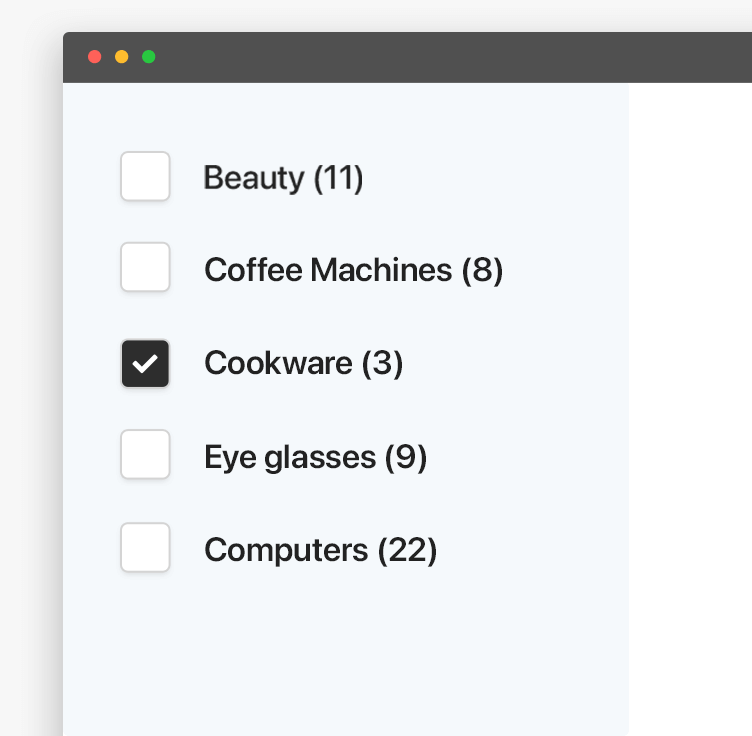The width and height of the screenshot is (752, 736).
Task: Maximize the window using the green button
Action: [x=149, y=57]
